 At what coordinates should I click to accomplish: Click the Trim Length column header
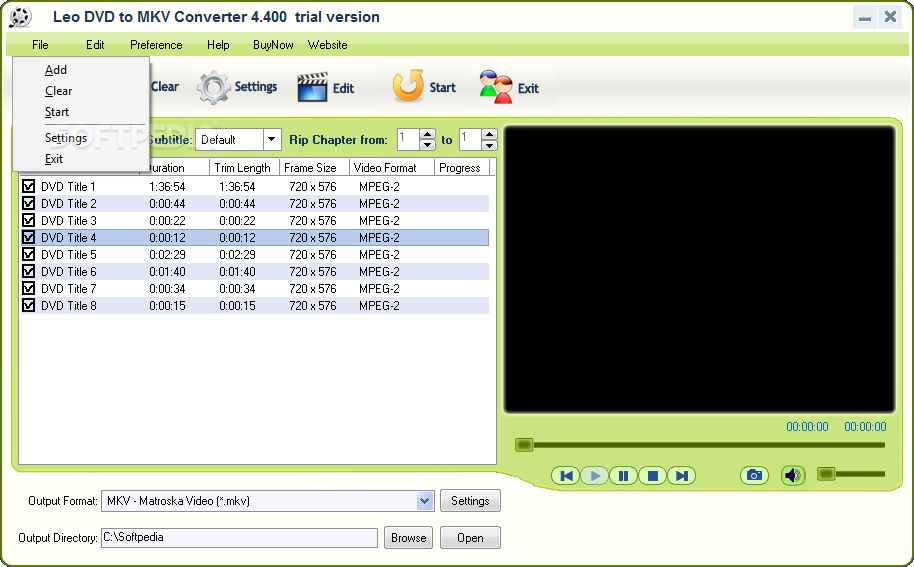point(244,168)
